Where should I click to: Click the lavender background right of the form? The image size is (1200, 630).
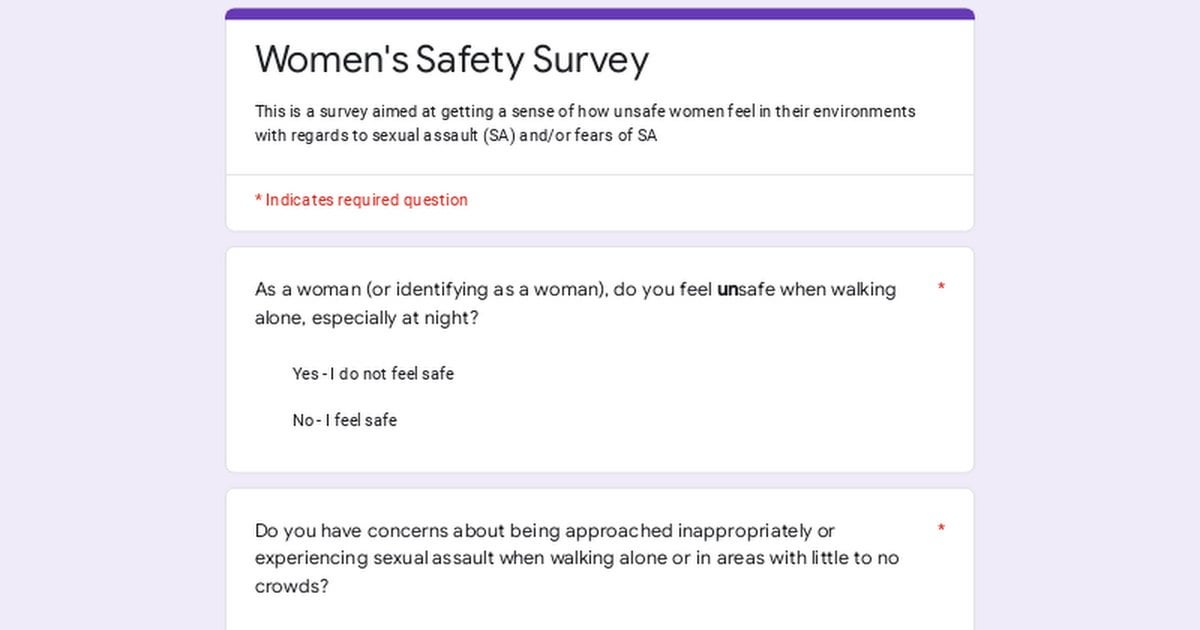(x=1087, y=315)
